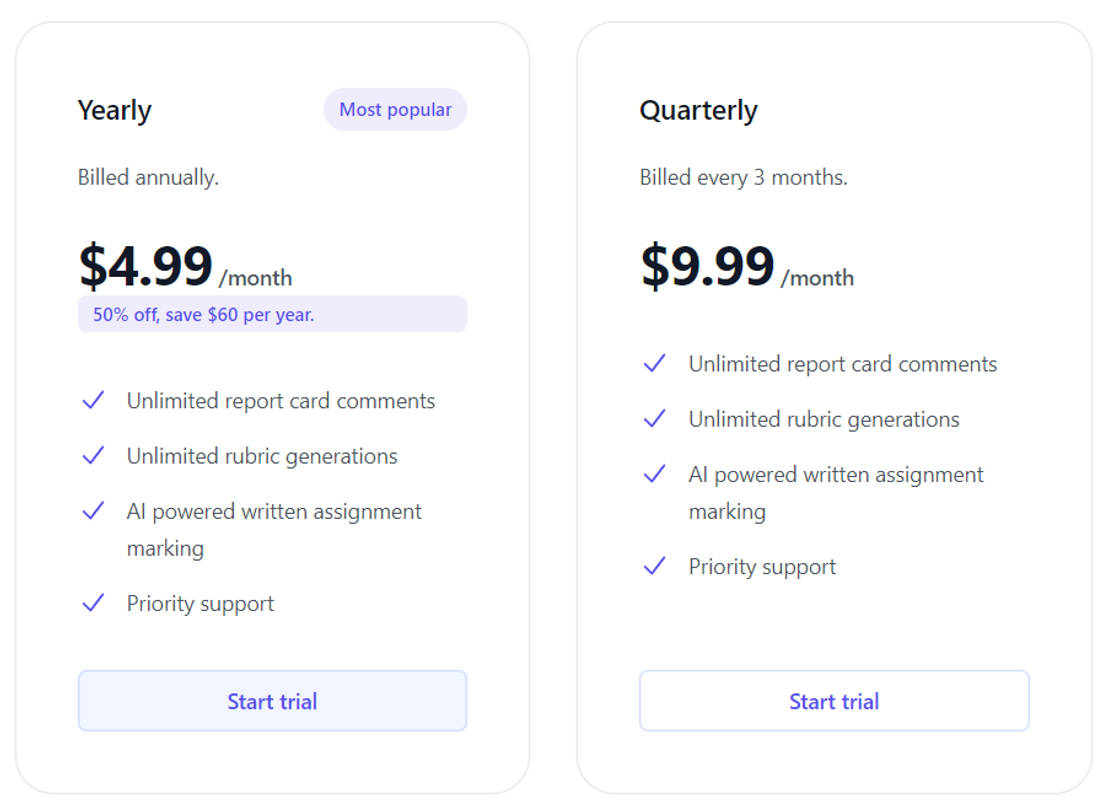This screenshot has width=1108, height=811.
Task: Click the Billed every 3 months text
Action: 743,177
